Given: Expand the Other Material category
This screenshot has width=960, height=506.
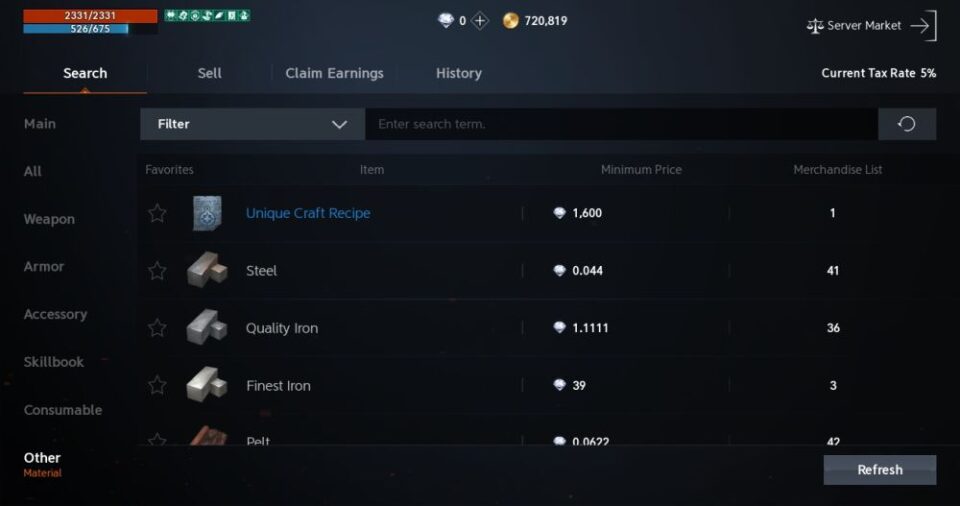Looking at the screenshot, I should (x=43, y=463).
